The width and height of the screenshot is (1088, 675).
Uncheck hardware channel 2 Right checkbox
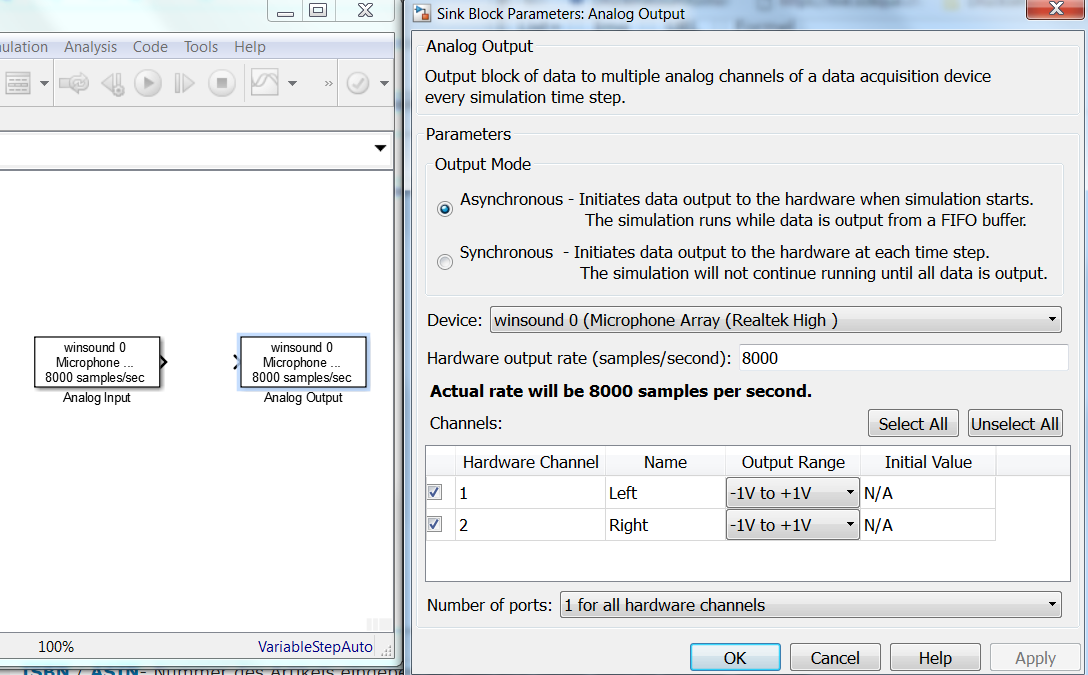(435, 525)
